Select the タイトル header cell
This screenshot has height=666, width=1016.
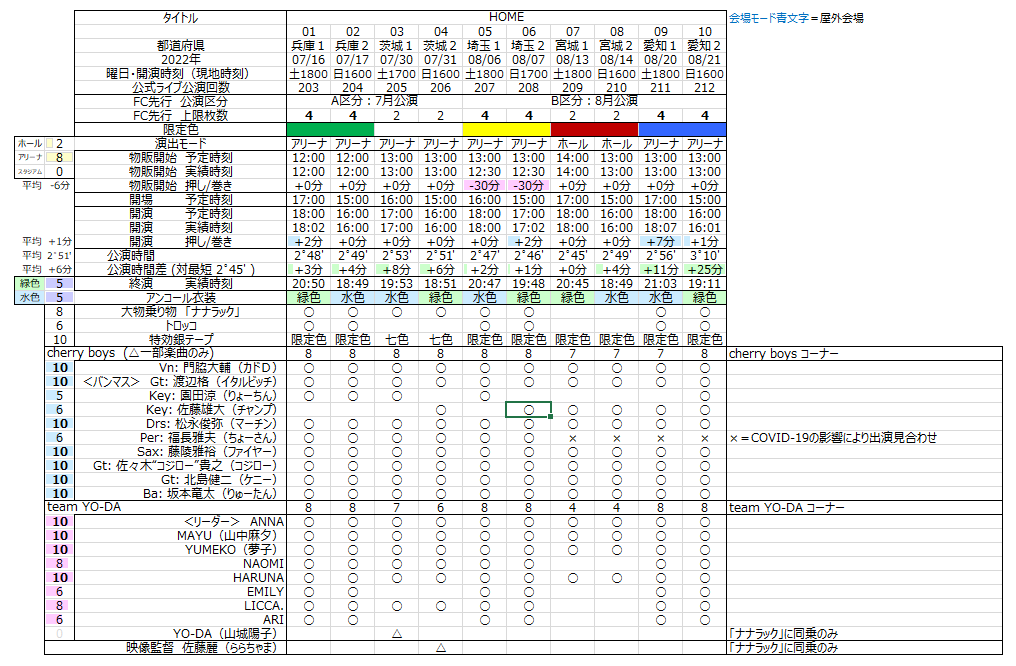click(180, 18)
